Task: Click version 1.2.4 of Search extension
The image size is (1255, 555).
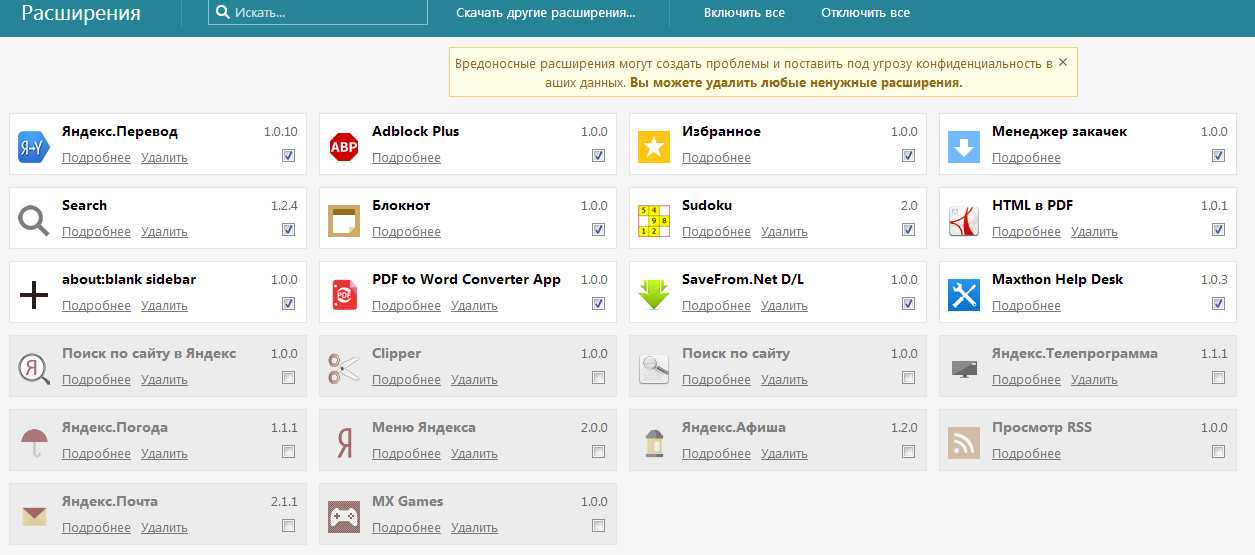Action: pos(284,206)
